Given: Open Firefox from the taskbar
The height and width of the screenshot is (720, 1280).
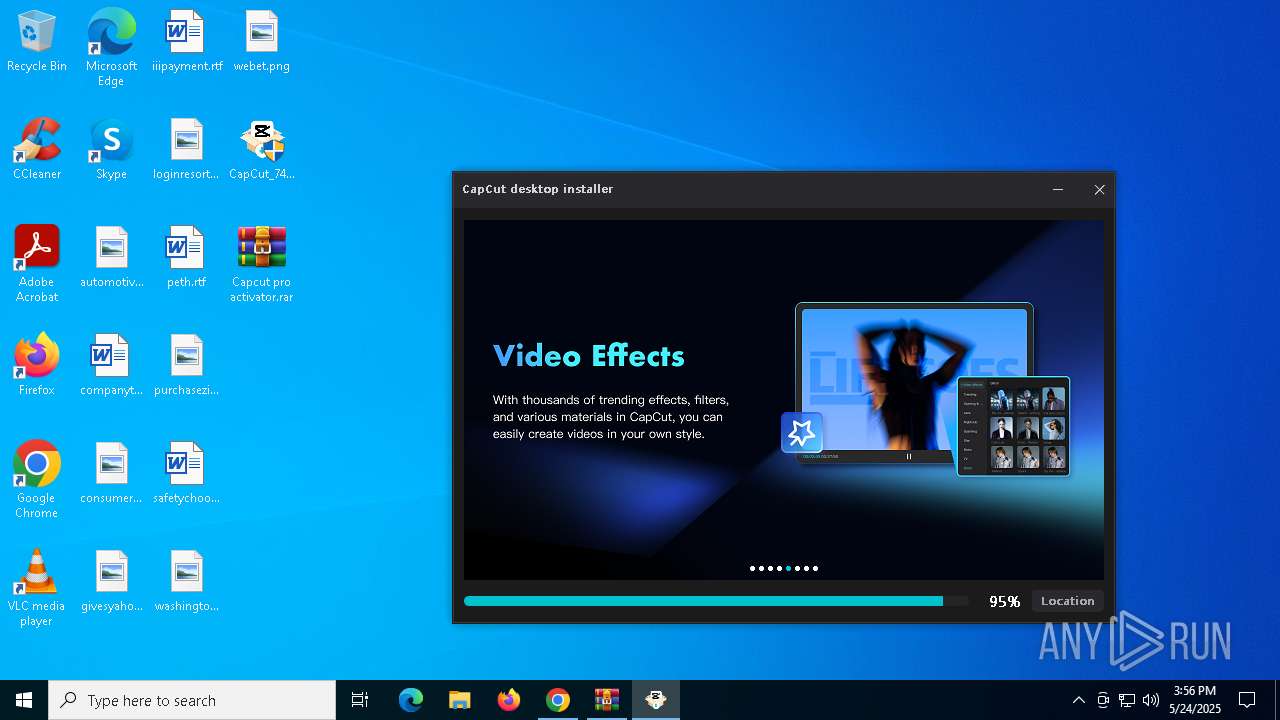Looking at the screenshot, I should [509, 700].
